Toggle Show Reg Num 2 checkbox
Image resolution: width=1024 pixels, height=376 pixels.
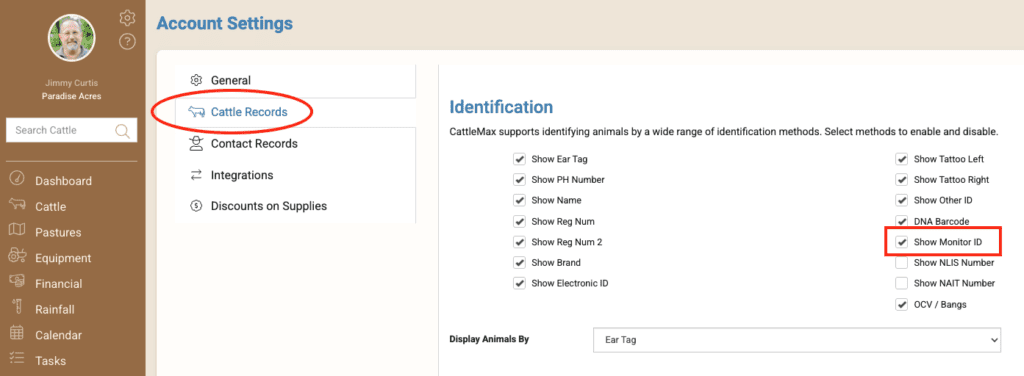[519, 242]
